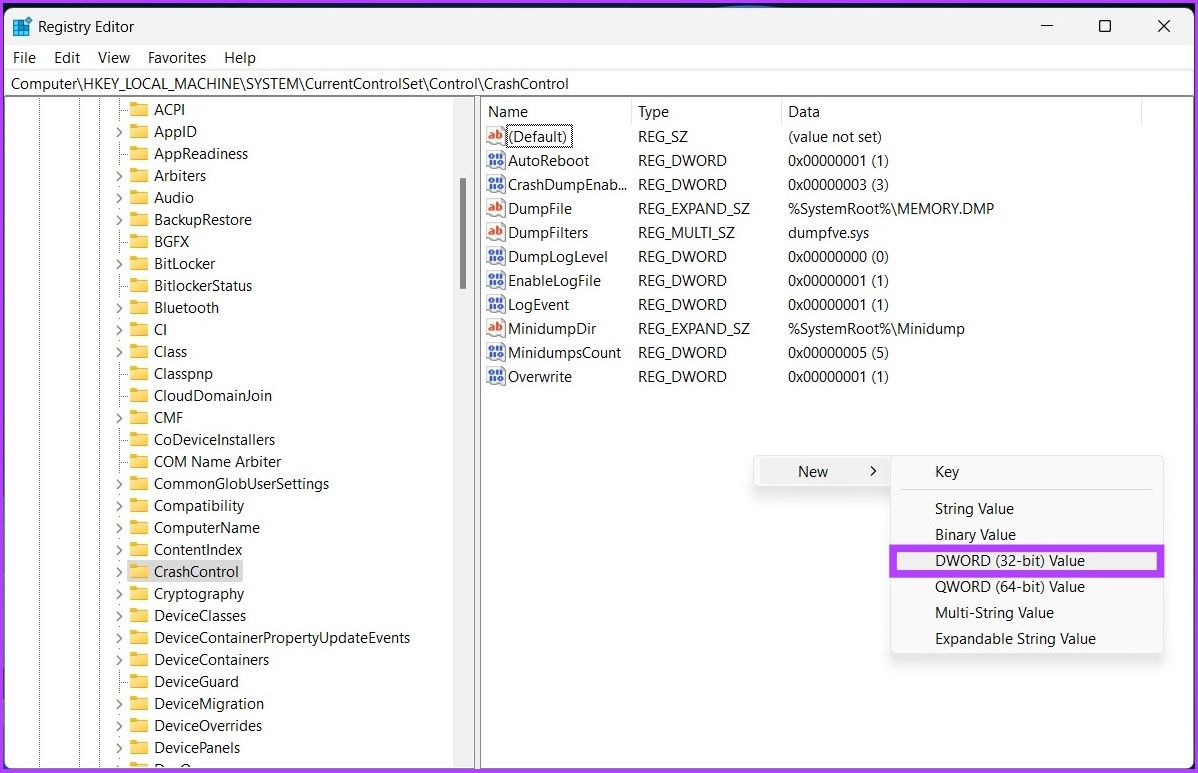
Task: Select the LogEvent DWORD value icon
Action: tap(496, 305)
